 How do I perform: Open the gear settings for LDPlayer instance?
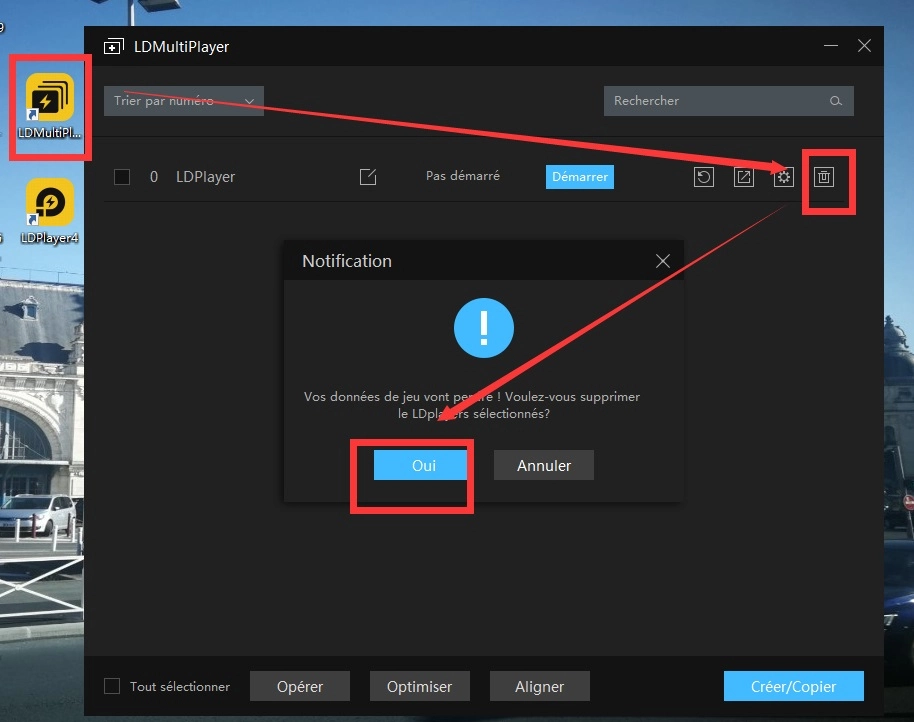(783, 177)
